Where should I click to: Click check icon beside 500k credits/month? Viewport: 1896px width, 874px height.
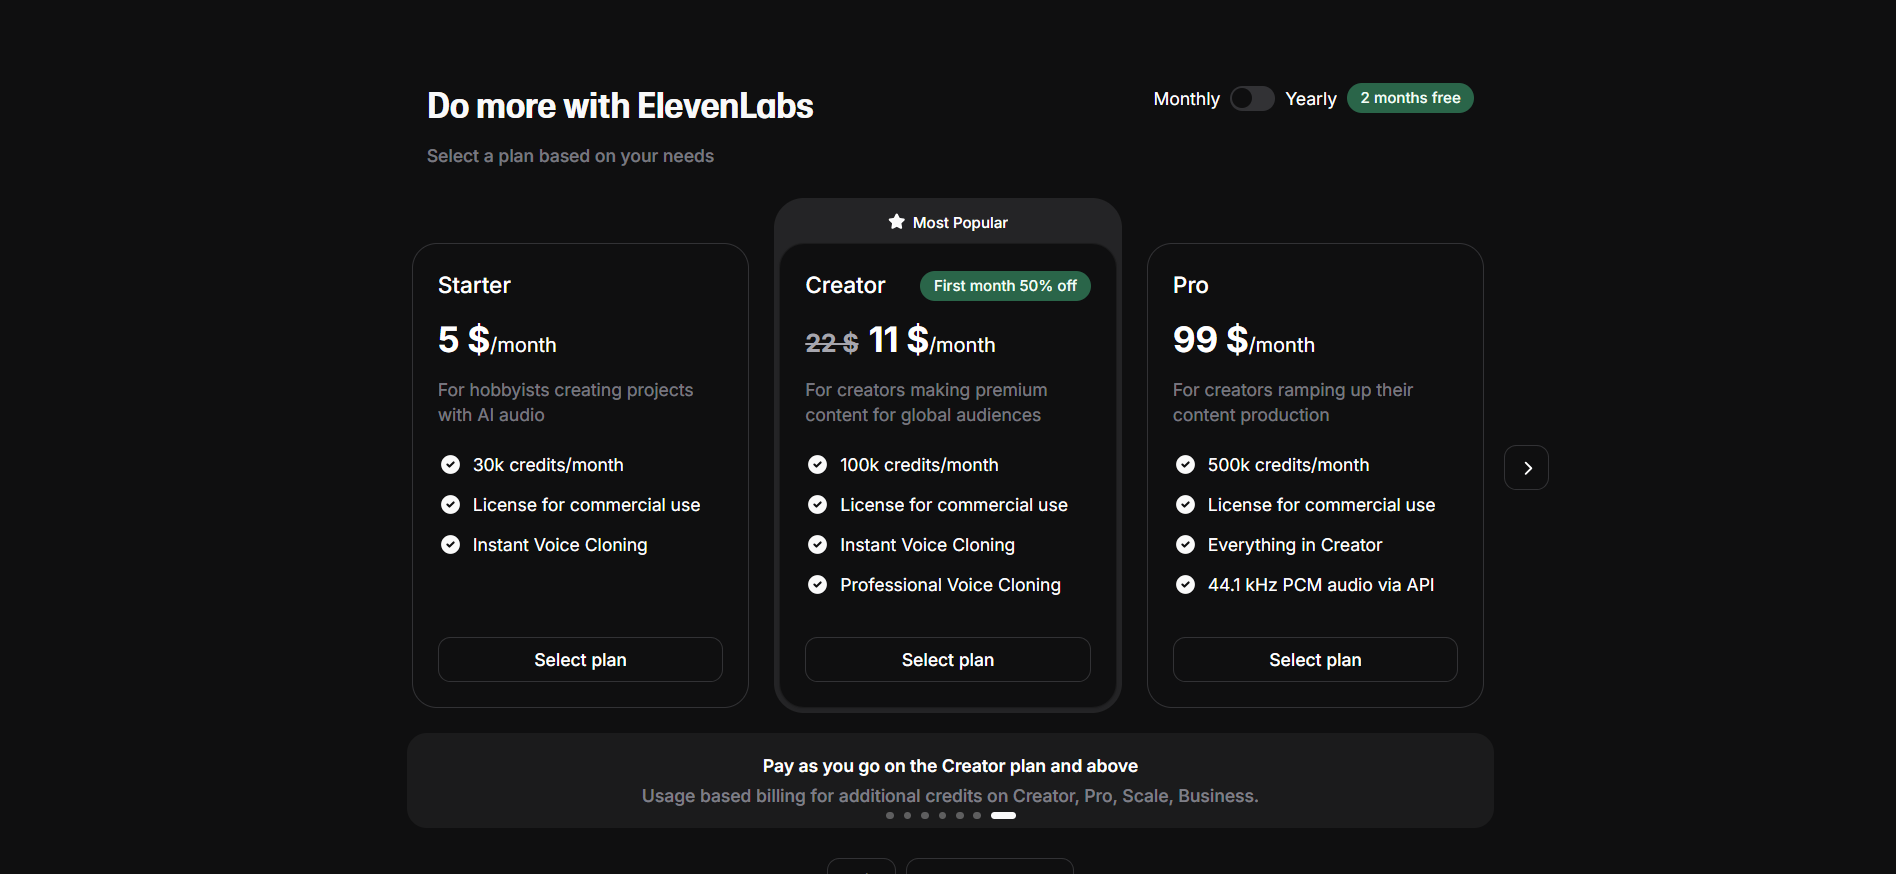point(1185,465)
